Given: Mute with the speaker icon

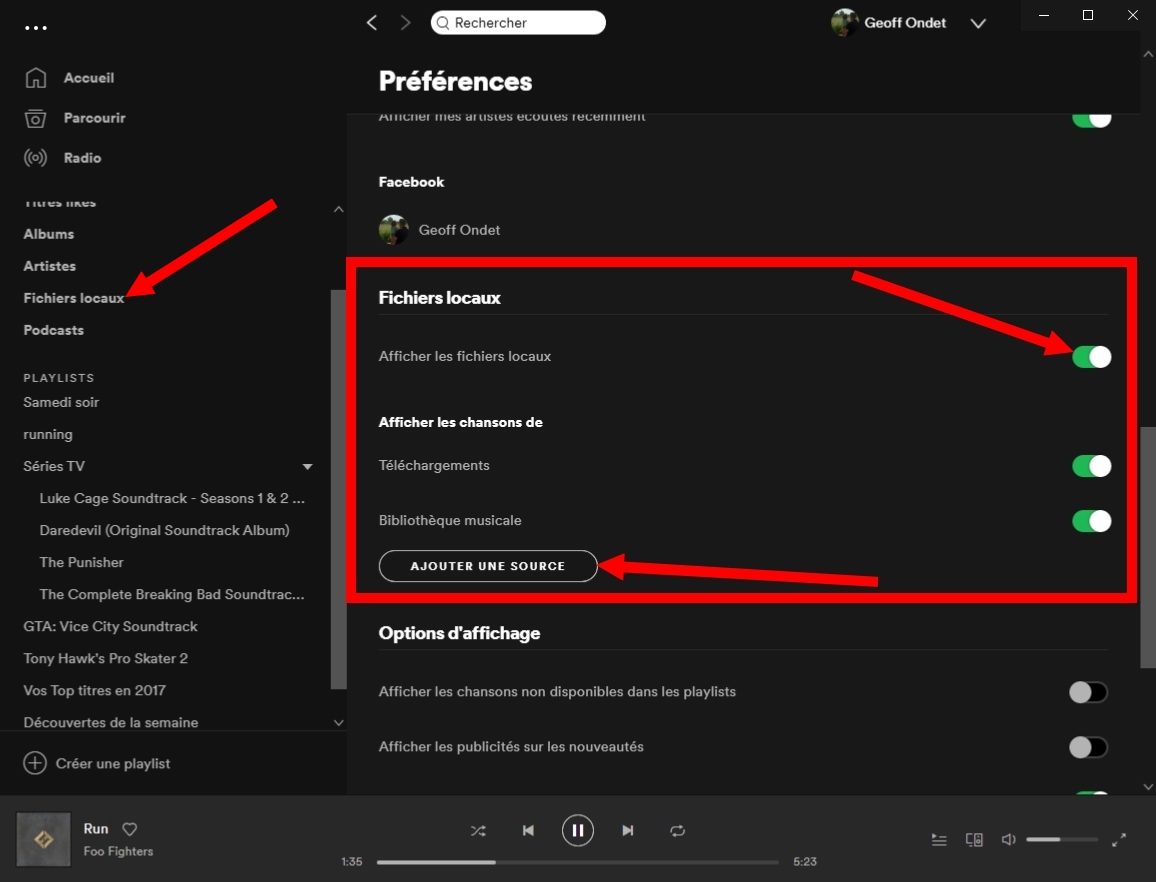Looking at the screenshot, I should coord(1009,840).
